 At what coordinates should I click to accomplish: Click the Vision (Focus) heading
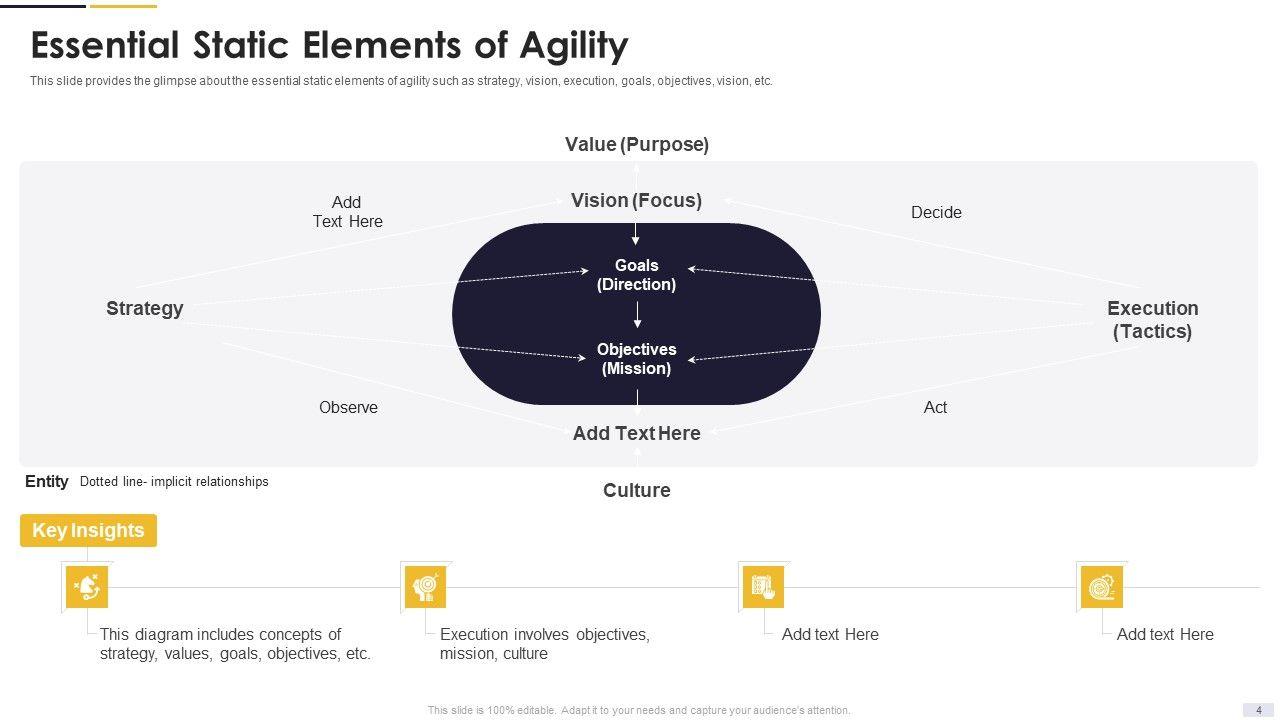tap(636, 201)
